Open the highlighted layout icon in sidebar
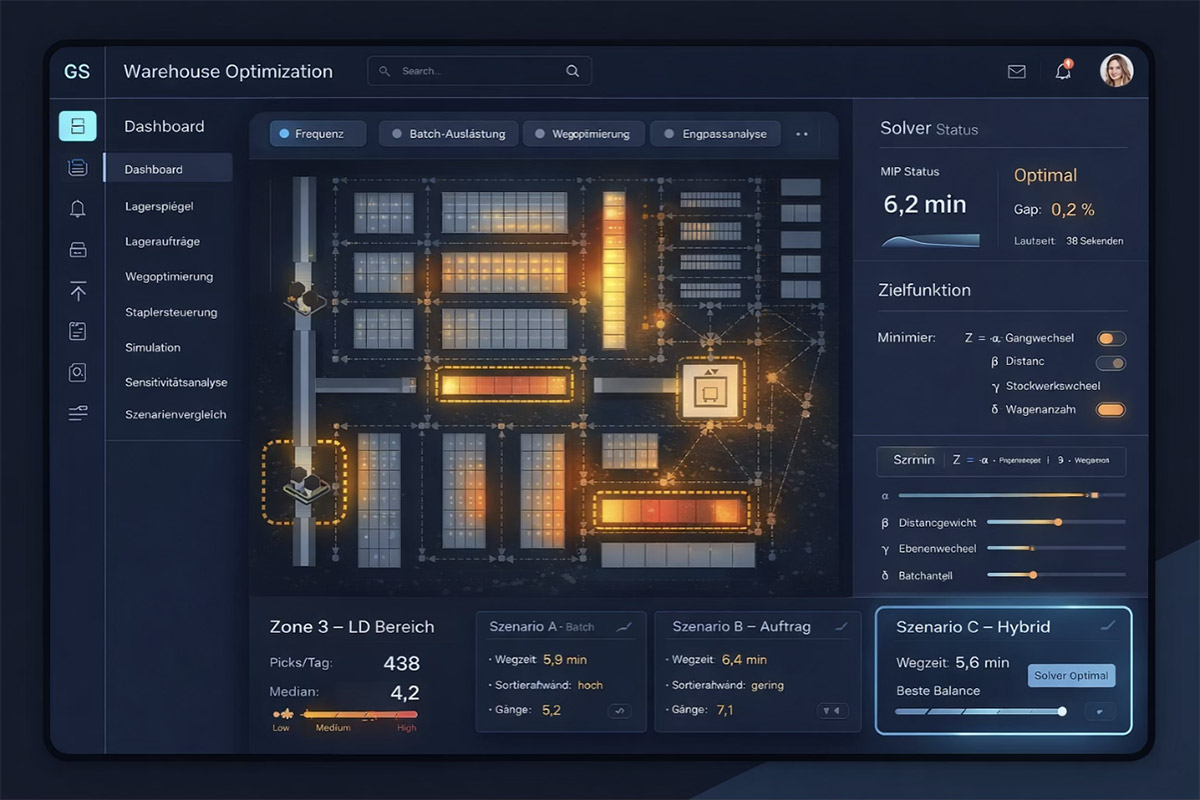This screenshot has width=1200, height=800. (77, 126)
